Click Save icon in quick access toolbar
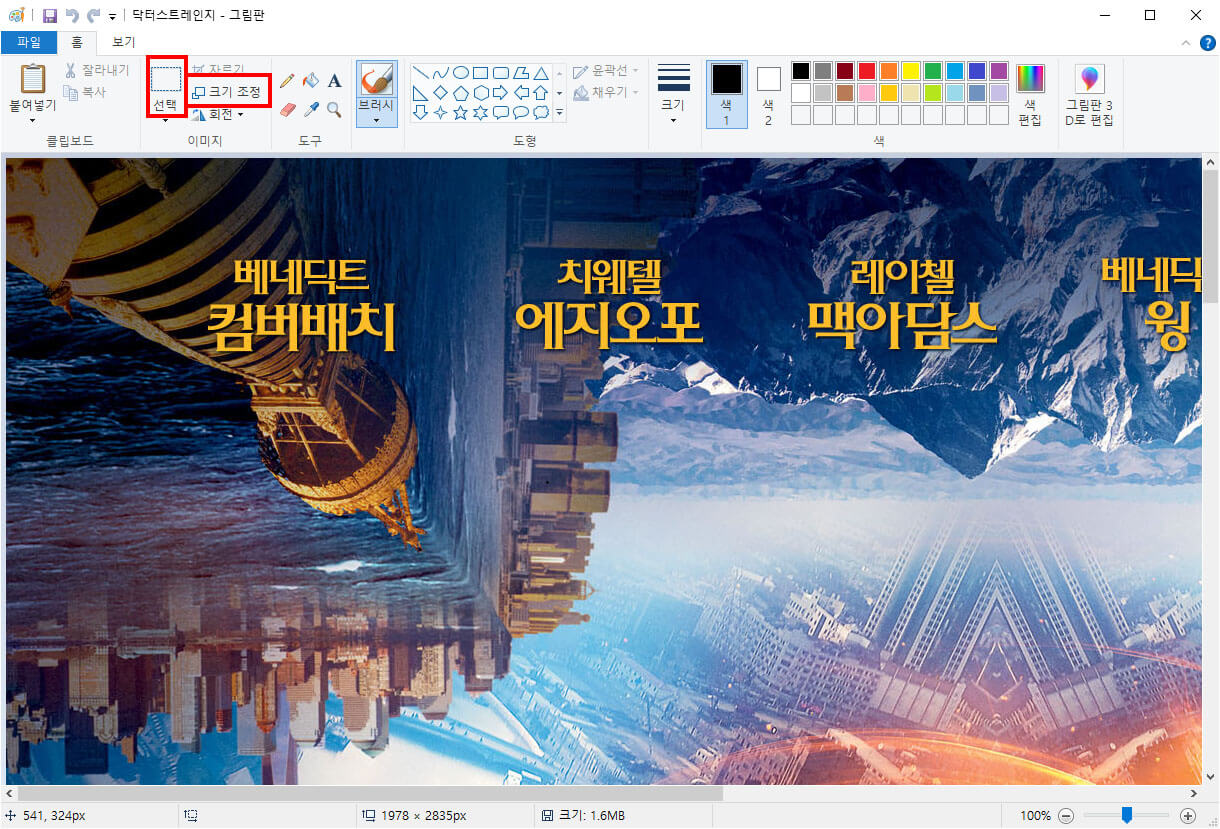The width and height of the screenshot is (1220, 829). click(x=49, y=15)
